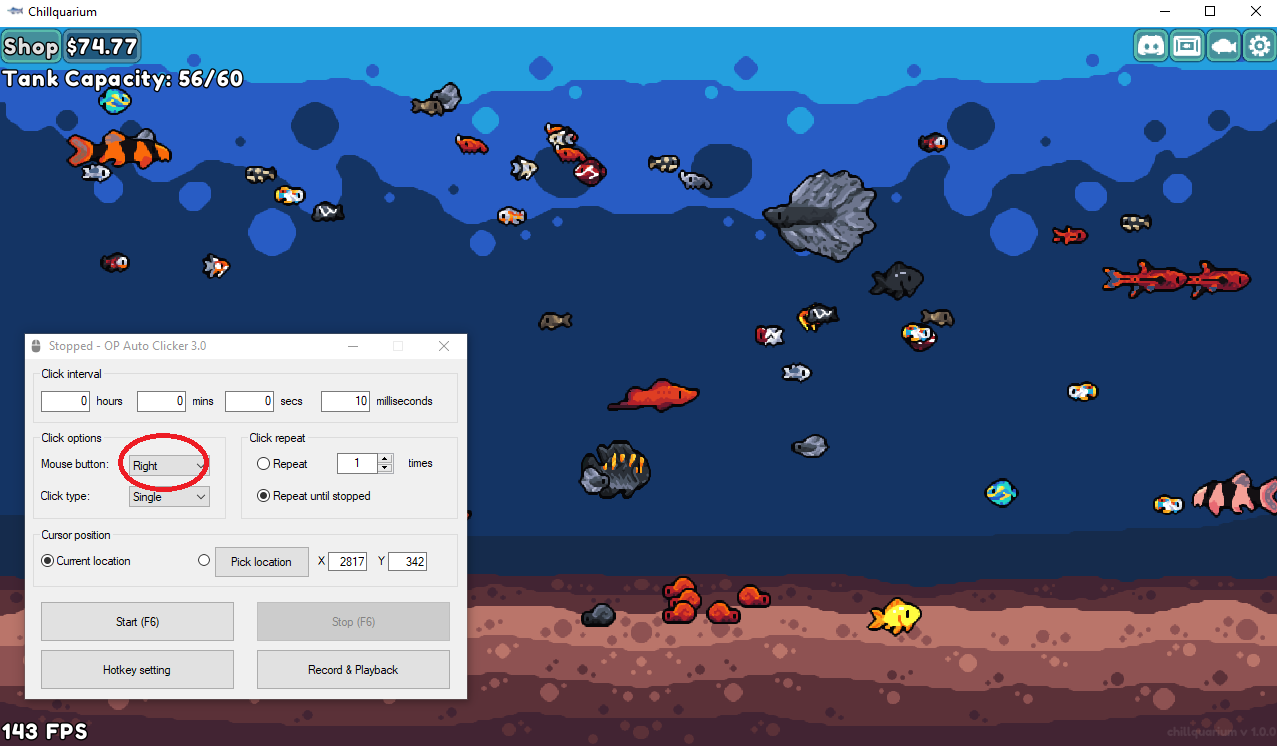This screenshot has height=746, width=1277.
Task: Edit the X coordinate field
Action: (x=347, y=562)
